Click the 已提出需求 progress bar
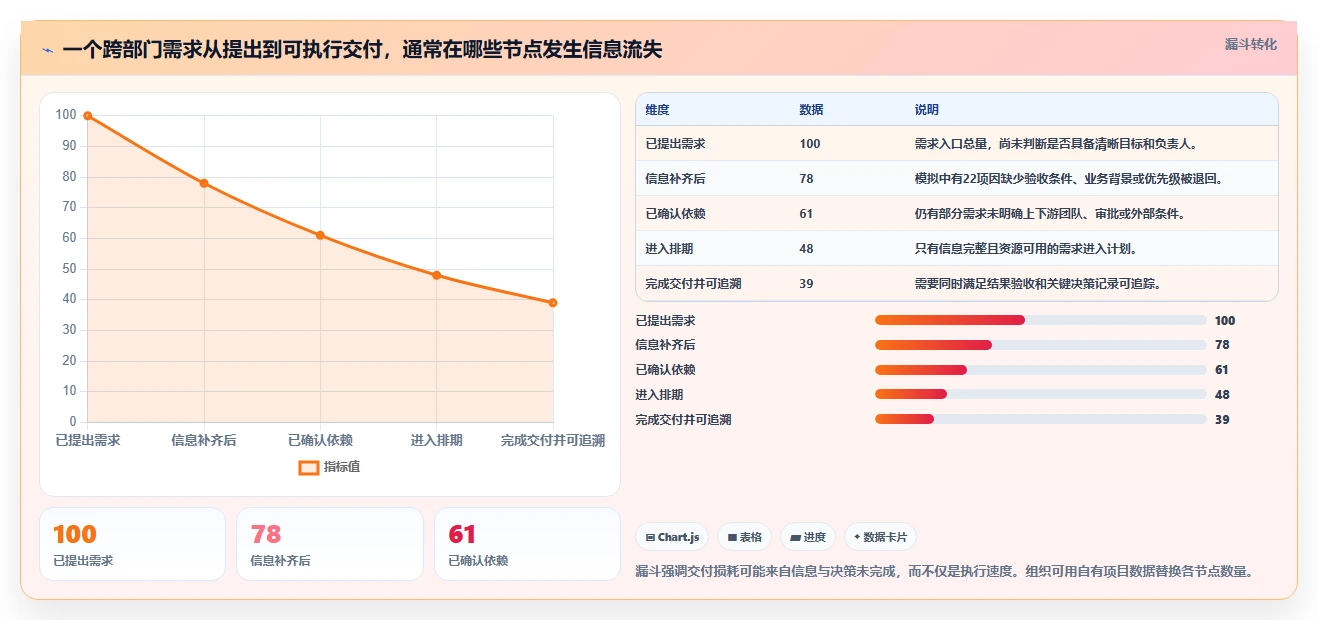Screen dimensions: 1318x620 click(1041, 320)
